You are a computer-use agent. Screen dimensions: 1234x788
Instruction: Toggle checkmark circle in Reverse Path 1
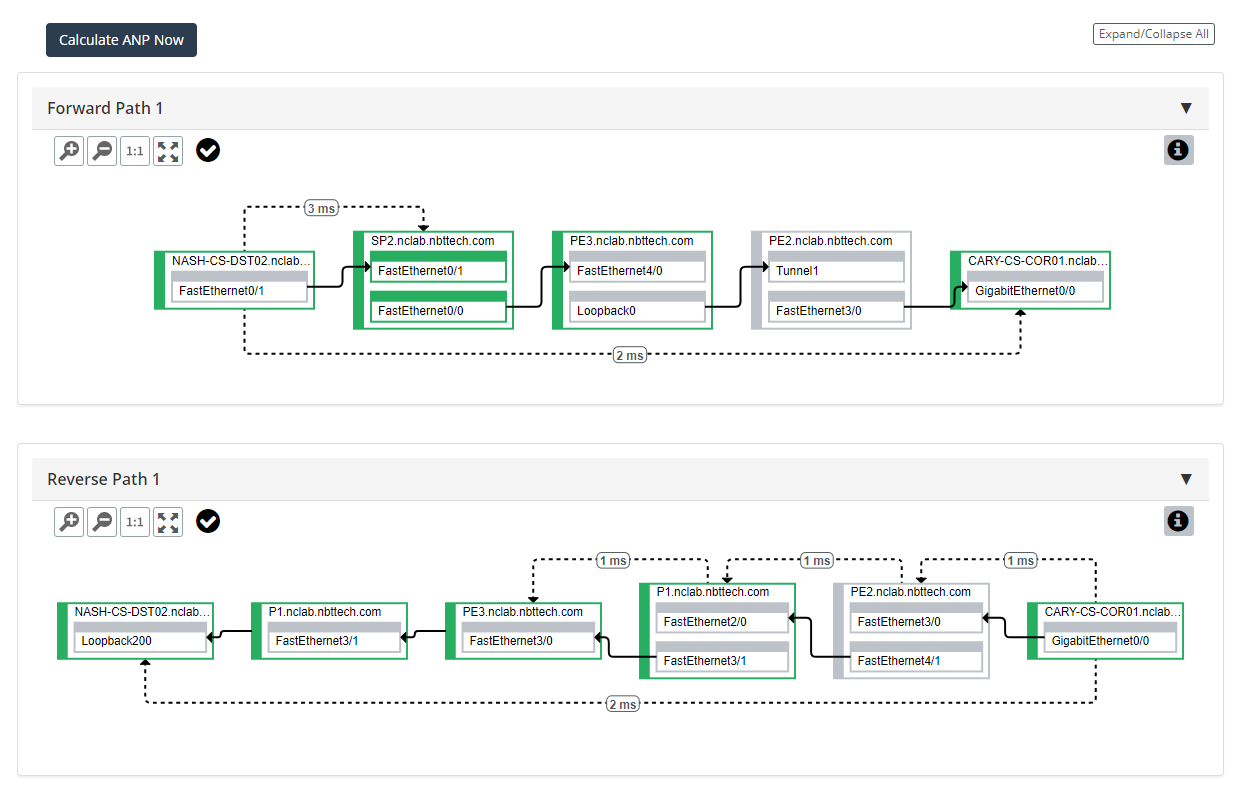point(208,521)
